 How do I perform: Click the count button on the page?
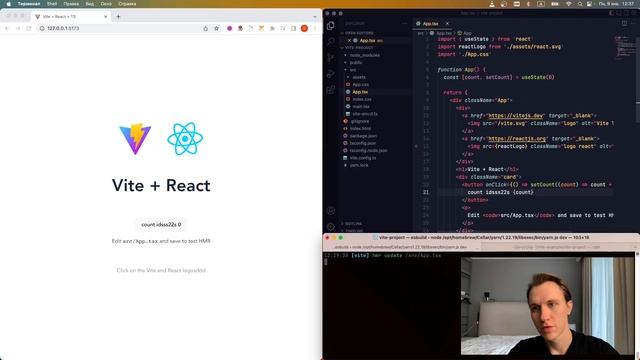click(x=161, y=224)
